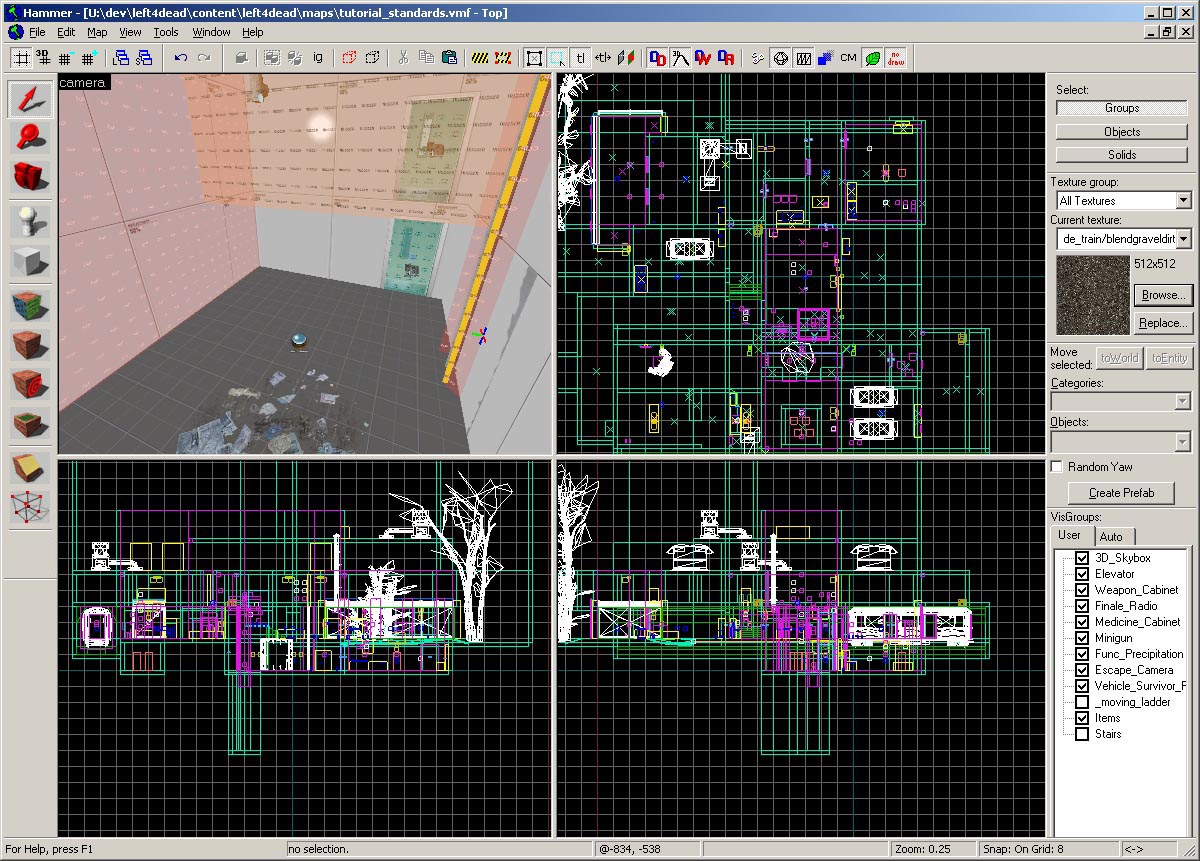Click the Objects select mode button
Viewport: 1200px width, 861px height.
point(1122,132)
